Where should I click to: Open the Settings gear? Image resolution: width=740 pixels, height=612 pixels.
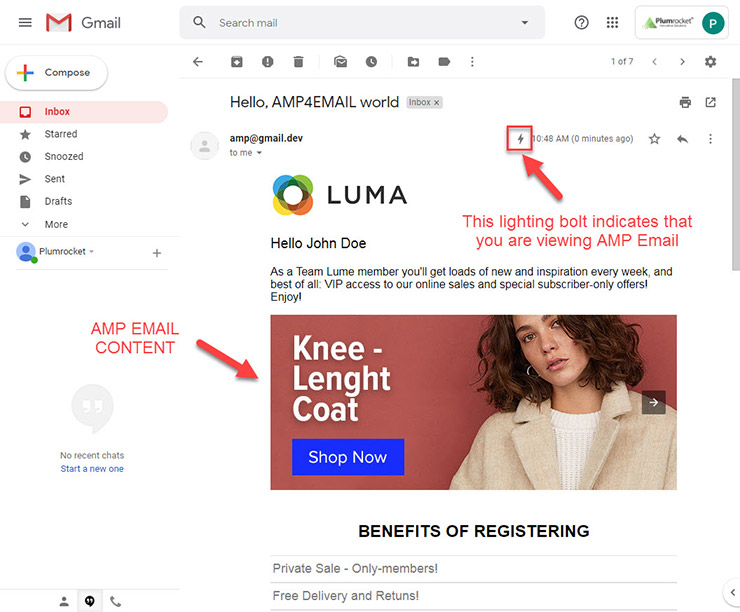(x=710, y=62)
